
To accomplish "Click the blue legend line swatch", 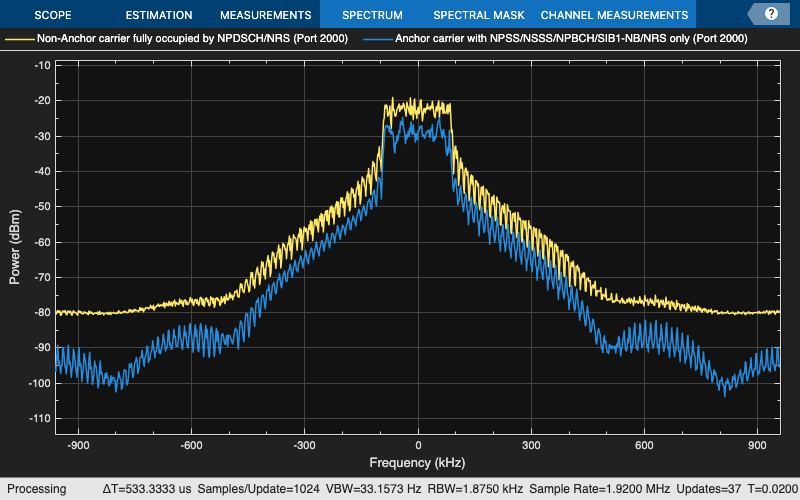I will (x=378, y=39).
